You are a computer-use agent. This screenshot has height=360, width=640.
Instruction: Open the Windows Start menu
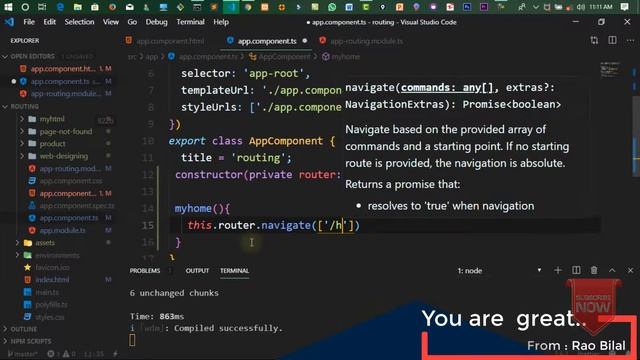click(x=8, y=7)
